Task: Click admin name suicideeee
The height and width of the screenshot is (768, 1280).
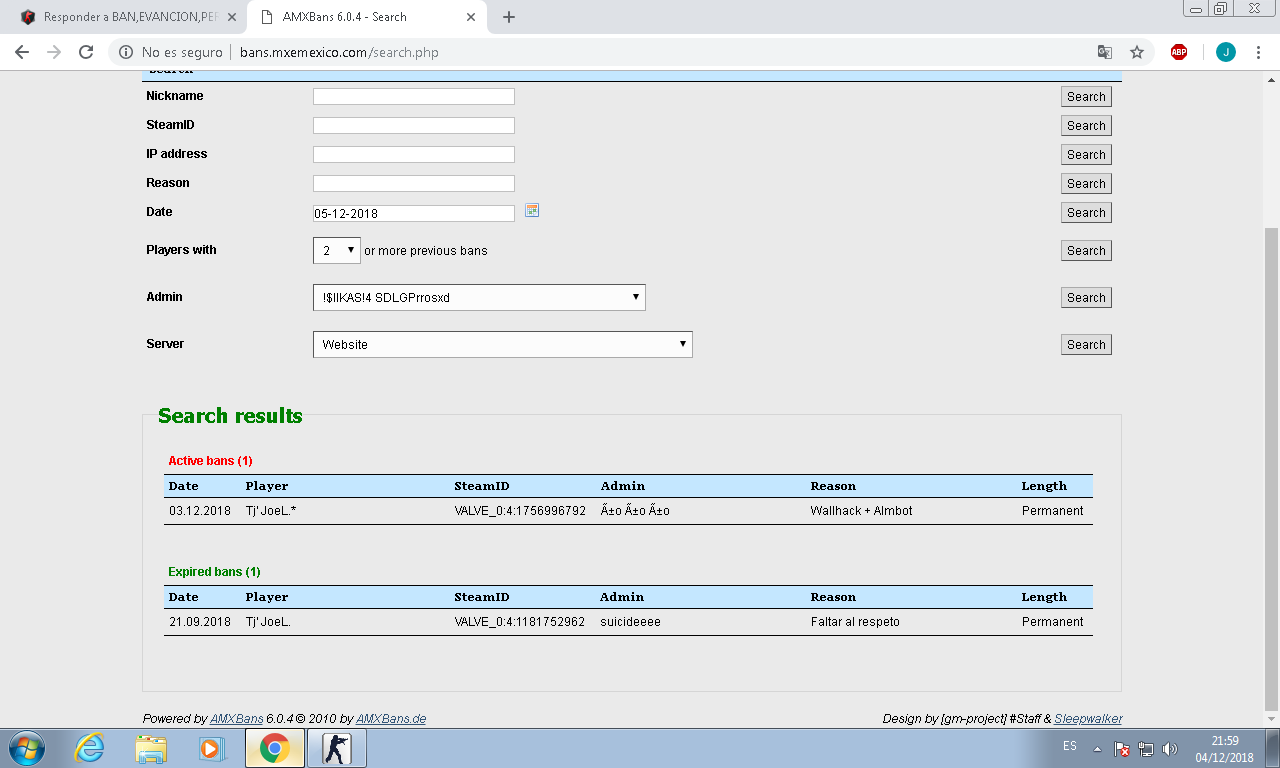Action: [630, 622]
